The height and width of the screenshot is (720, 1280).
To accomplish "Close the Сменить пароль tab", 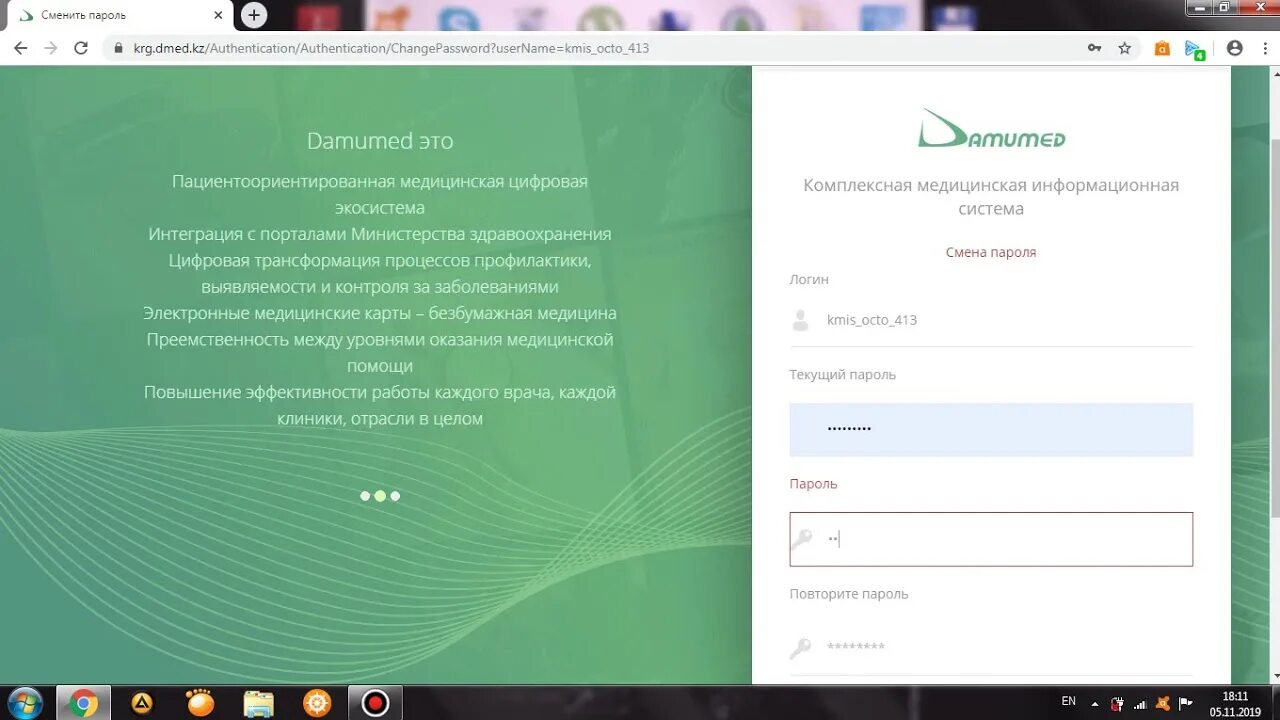I will [218, 15].
